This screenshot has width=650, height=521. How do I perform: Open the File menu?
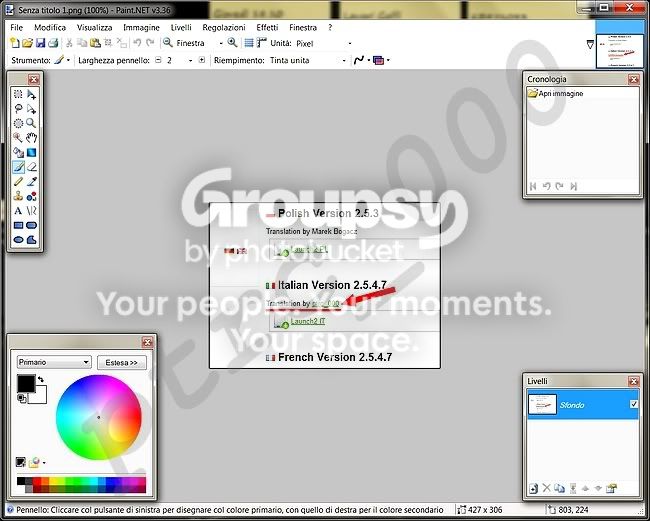(17, 27)
